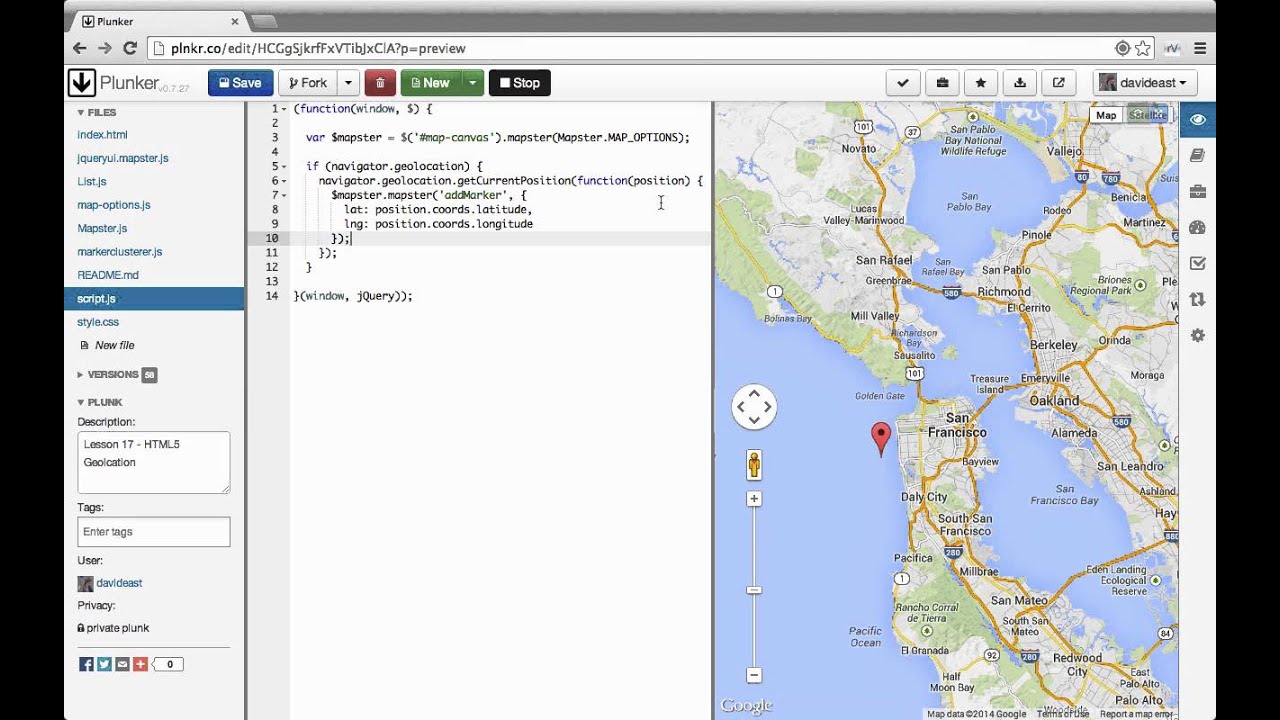Switch map to Satellite view
Image resolution: width=1280 pixels, height=720 pixels.
pos(1147,115)
